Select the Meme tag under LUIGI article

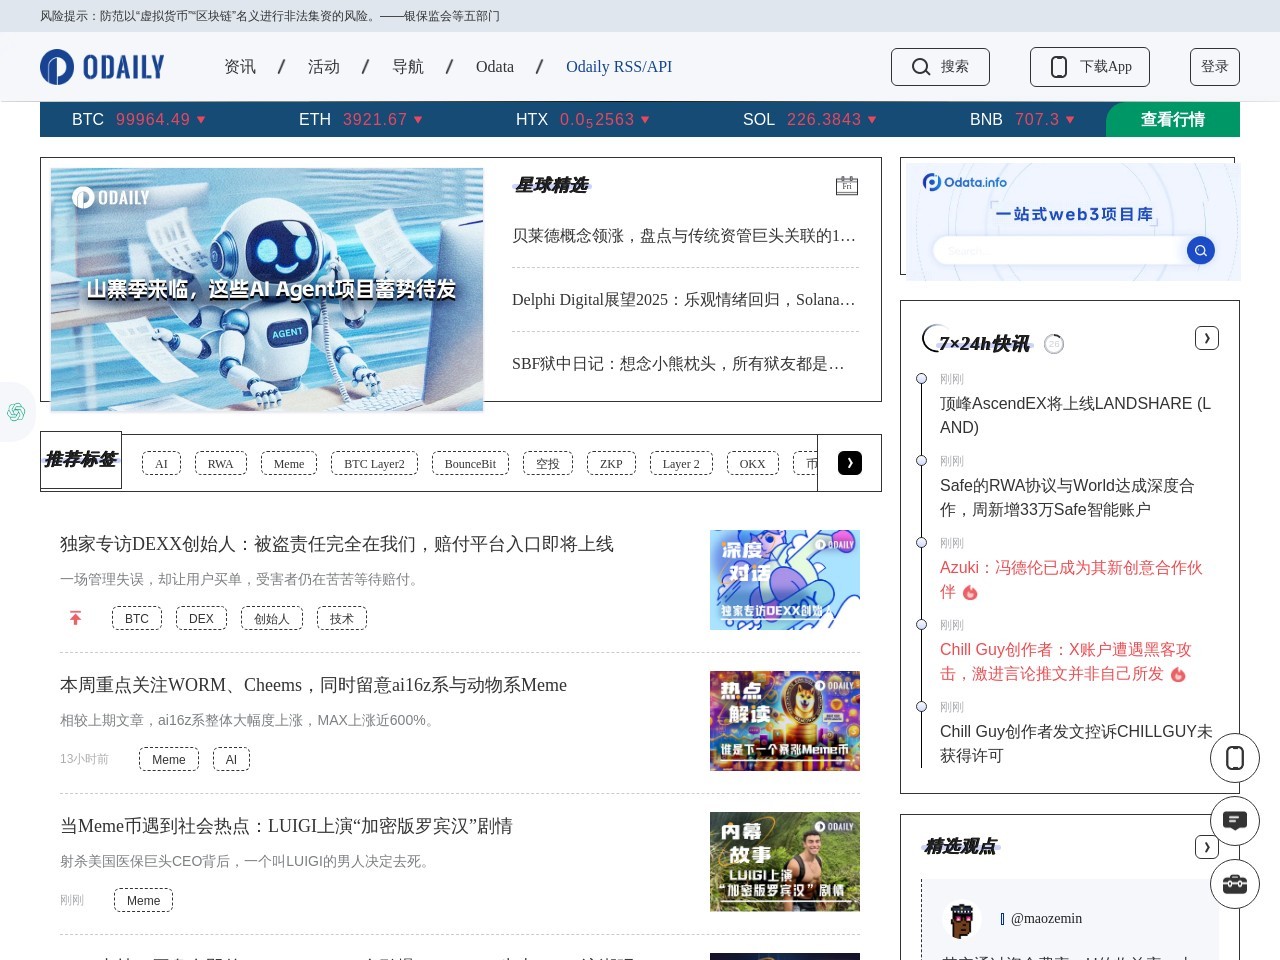pyautogui.click(x=143, y=900)
